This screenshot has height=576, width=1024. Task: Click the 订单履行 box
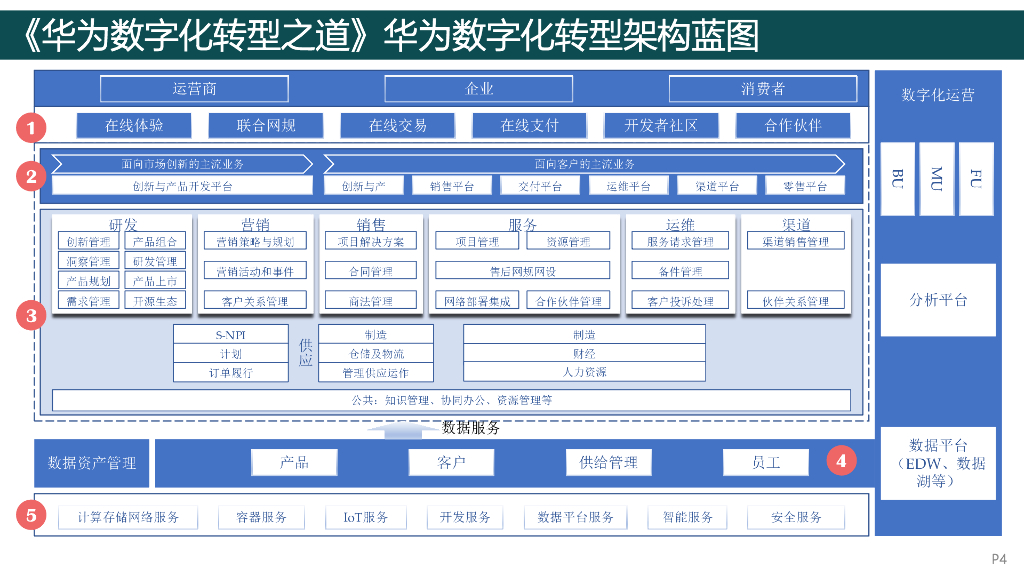(x=231, y=372)
